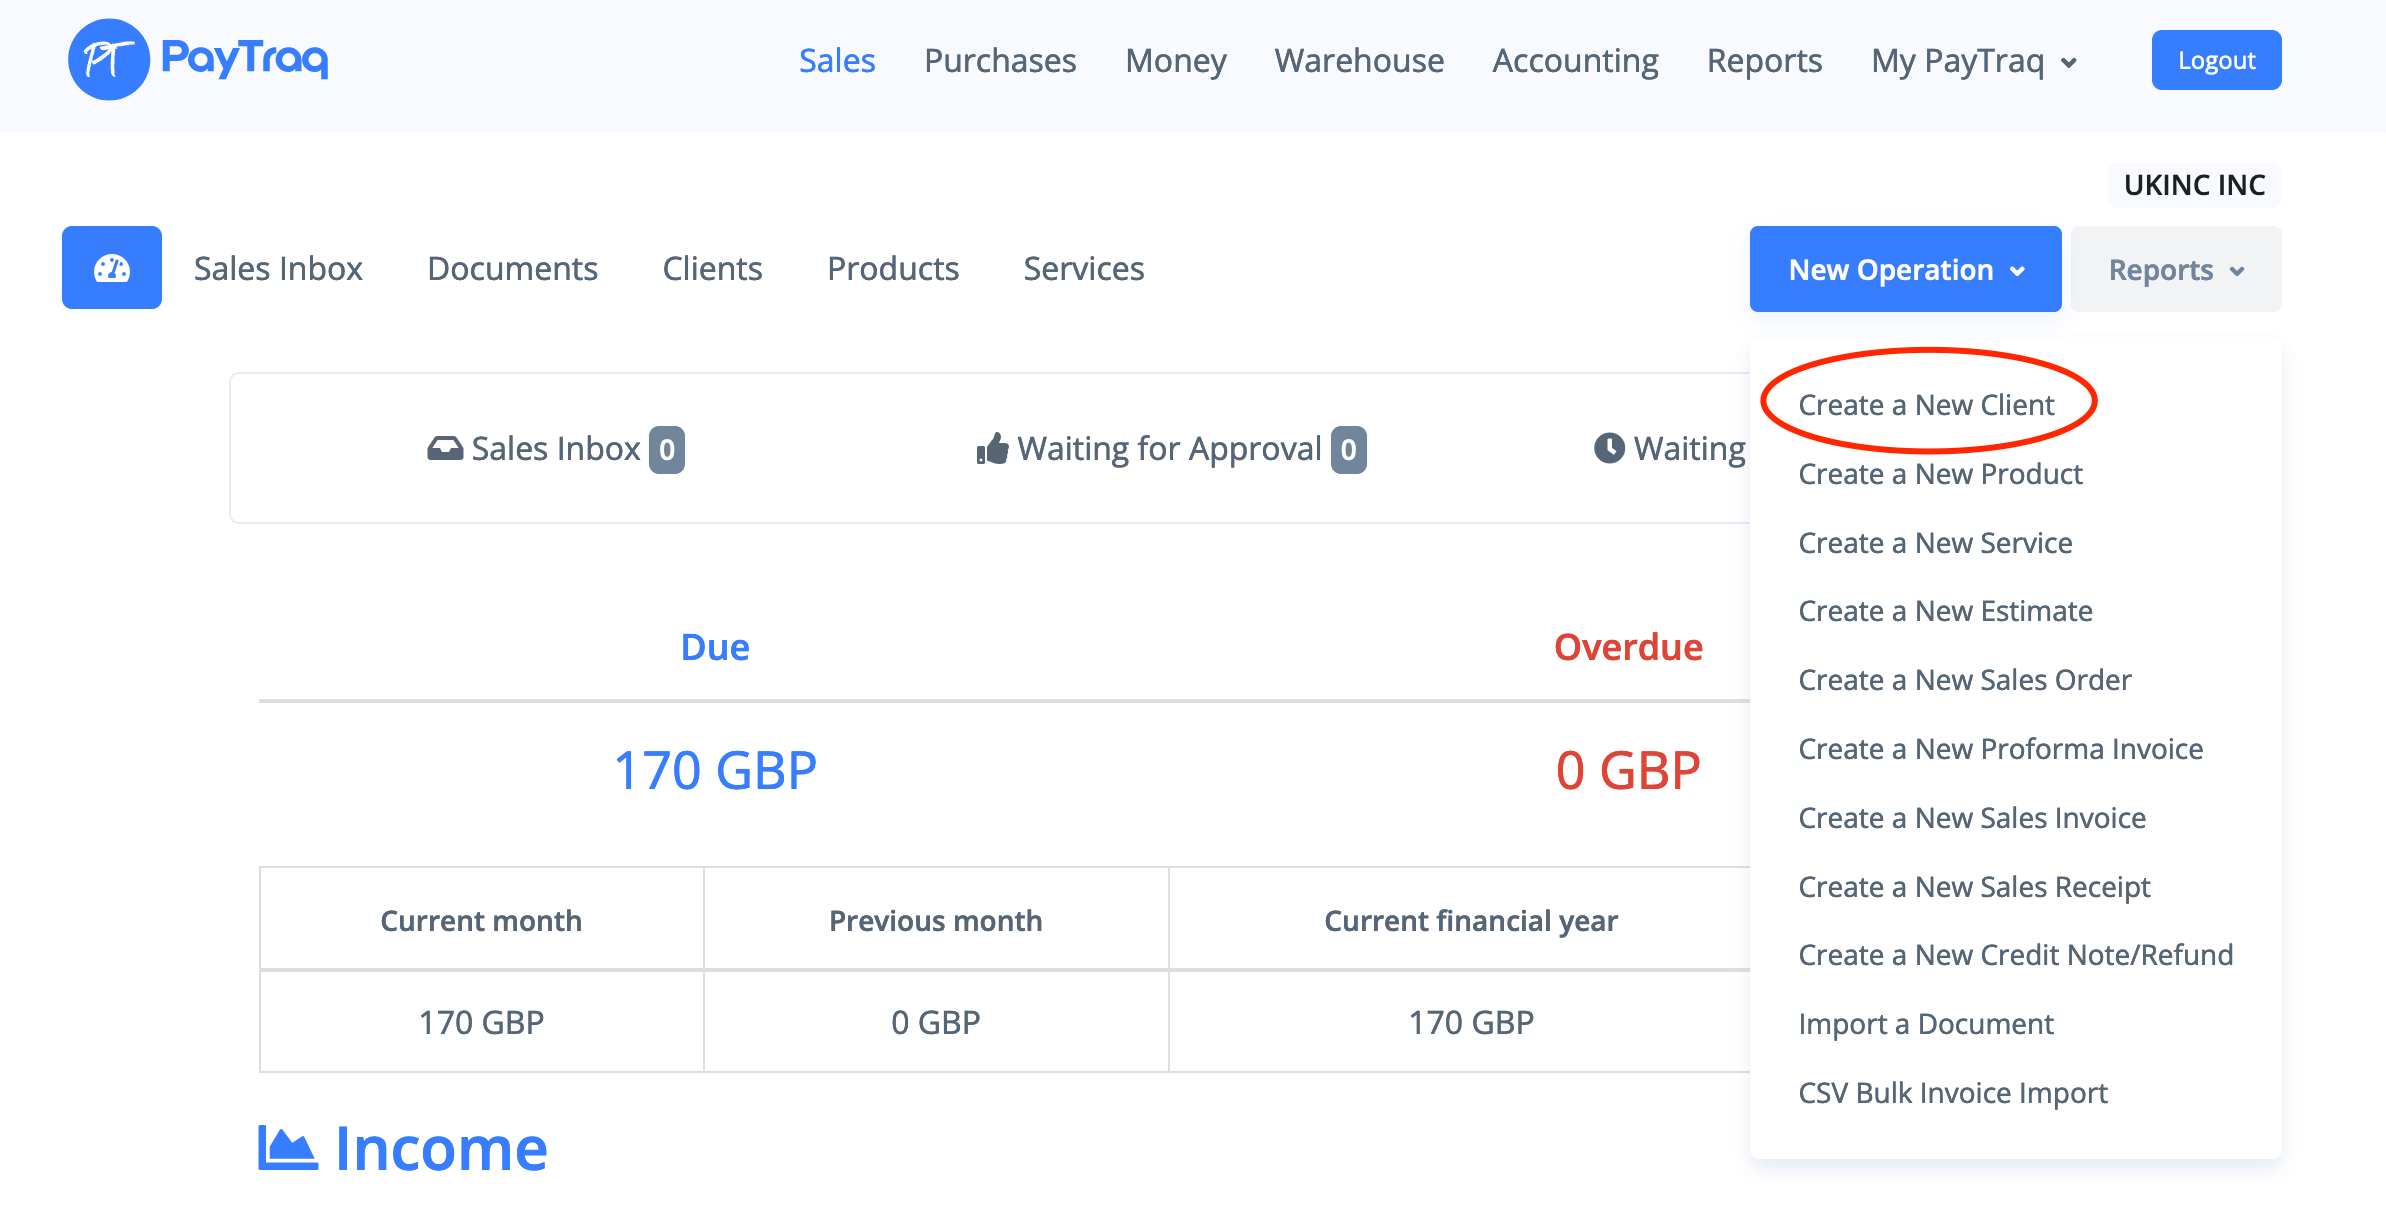Open the Money section
This screenshot has height=1230, width=2386.
[1176, 60]
